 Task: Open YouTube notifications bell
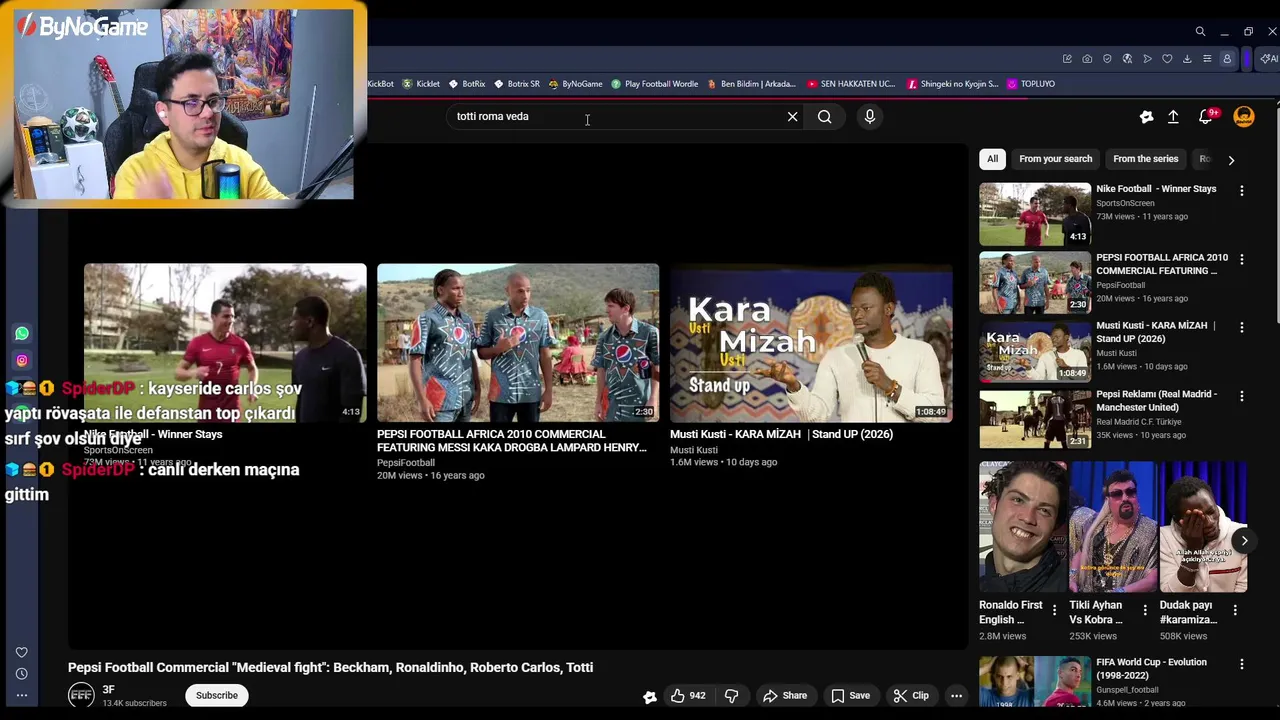(x=1206, y=117)
